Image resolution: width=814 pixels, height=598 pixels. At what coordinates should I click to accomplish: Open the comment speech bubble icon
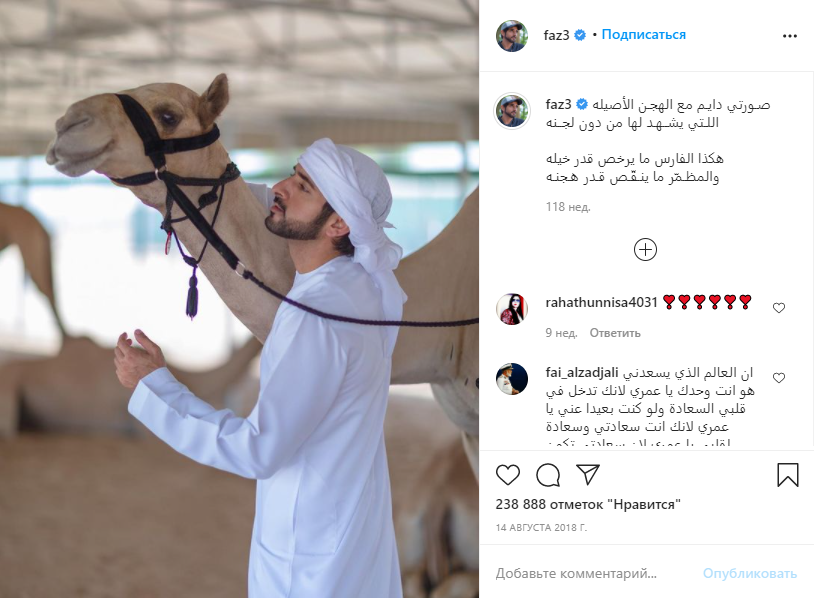click(x=548, y=475)
